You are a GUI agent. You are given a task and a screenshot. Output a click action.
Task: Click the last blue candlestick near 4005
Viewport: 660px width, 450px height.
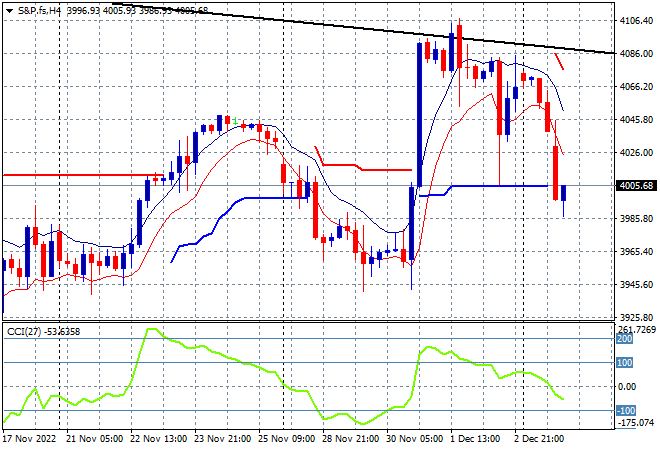coord(564,193)
